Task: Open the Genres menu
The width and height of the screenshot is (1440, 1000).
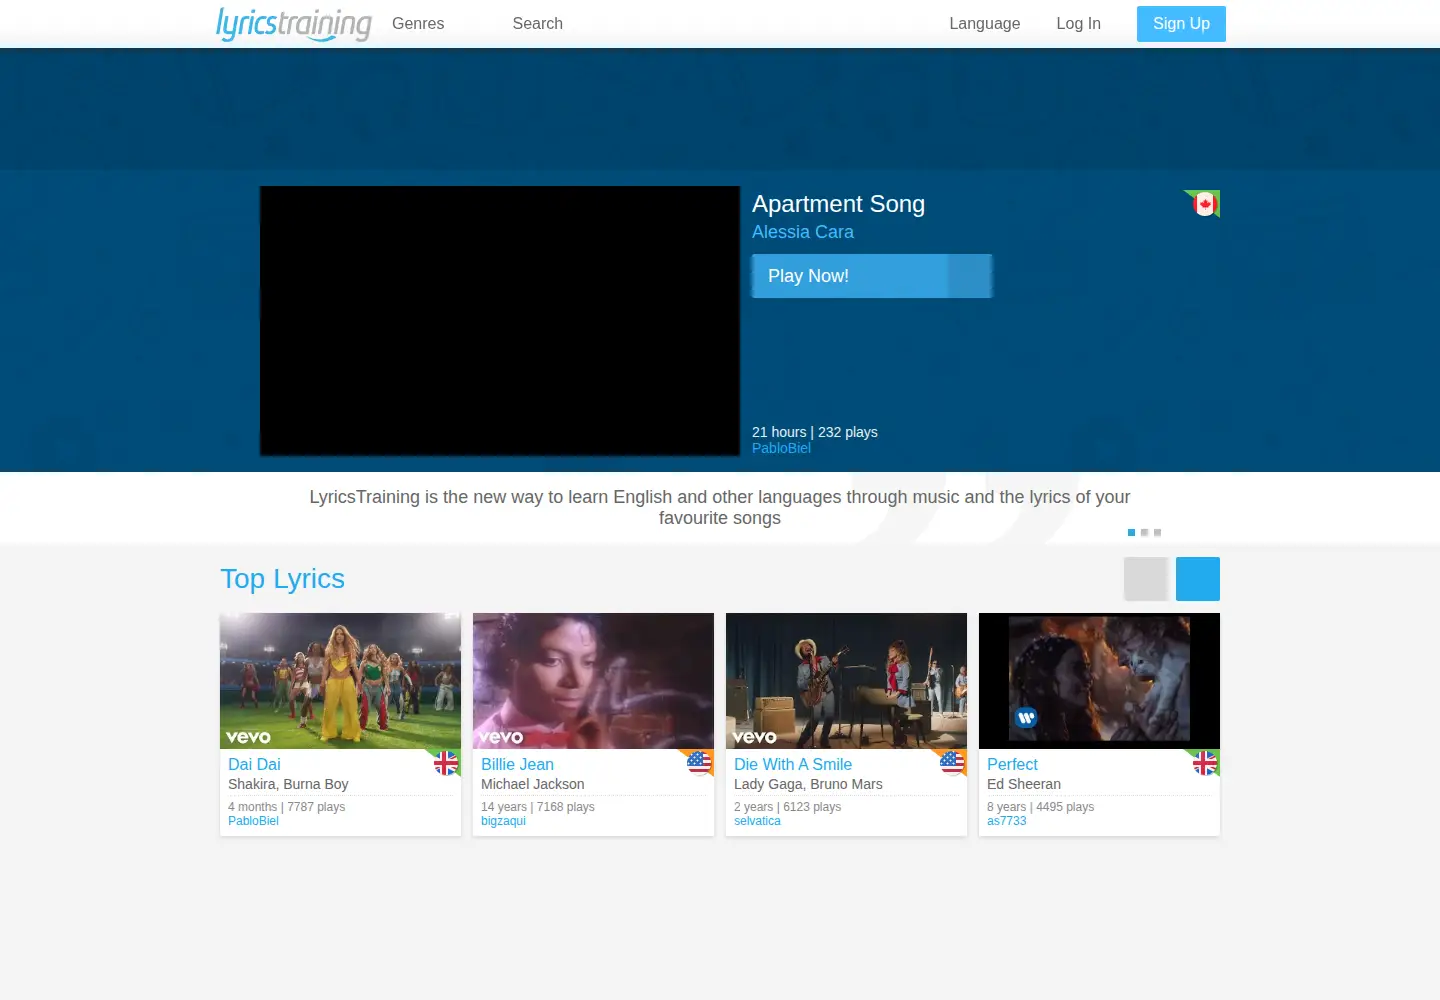Action: (x=418, y=24)
